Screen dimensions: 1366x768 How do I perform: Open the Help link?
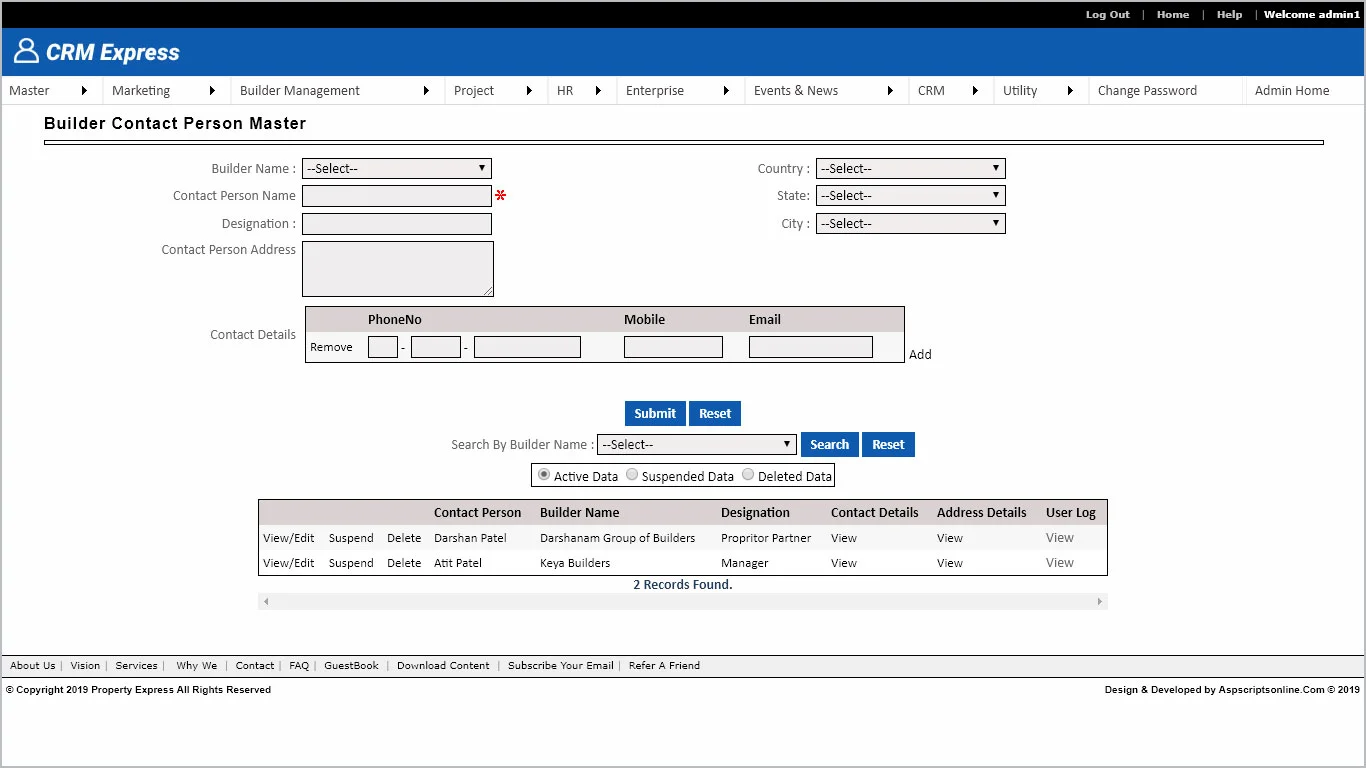(1229, 14)
